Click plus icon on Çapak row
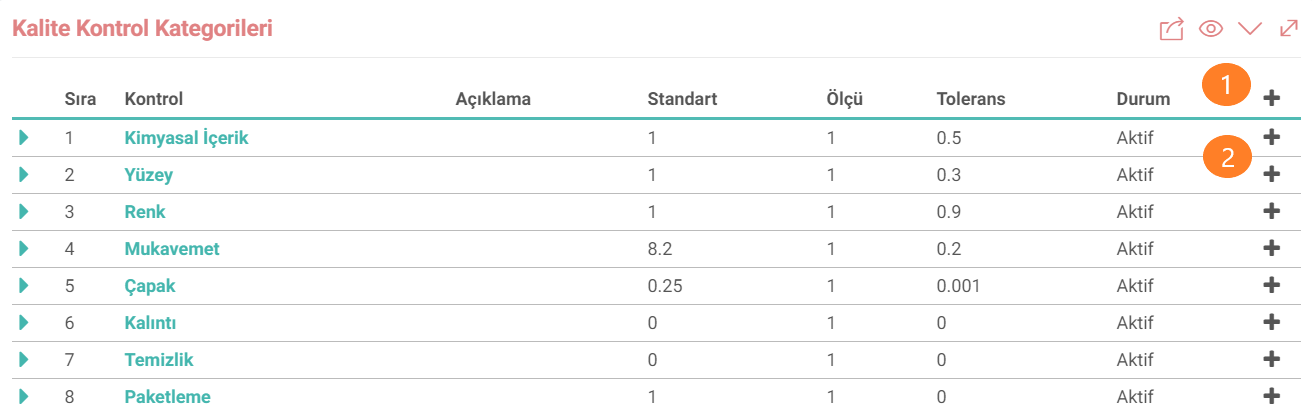This screenshot has height=411, width=1312. 1271,285
